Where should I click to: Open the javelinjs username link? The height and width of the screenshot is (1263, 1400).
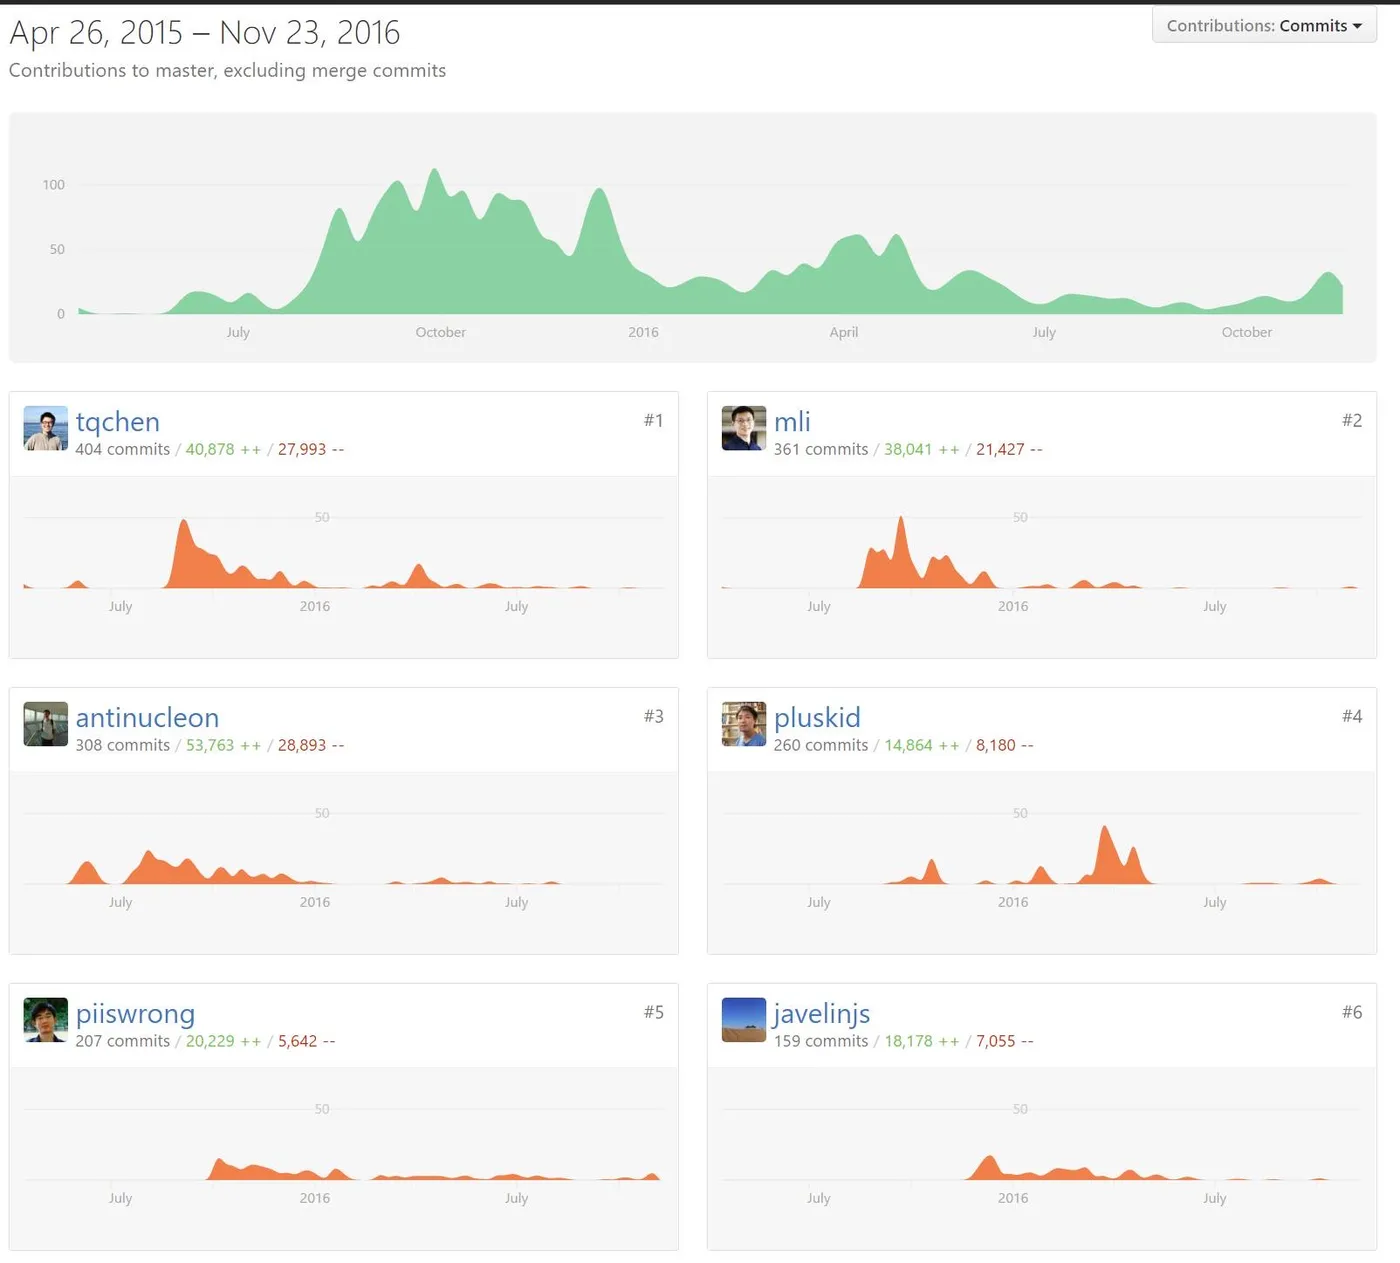click(822, 1014)
